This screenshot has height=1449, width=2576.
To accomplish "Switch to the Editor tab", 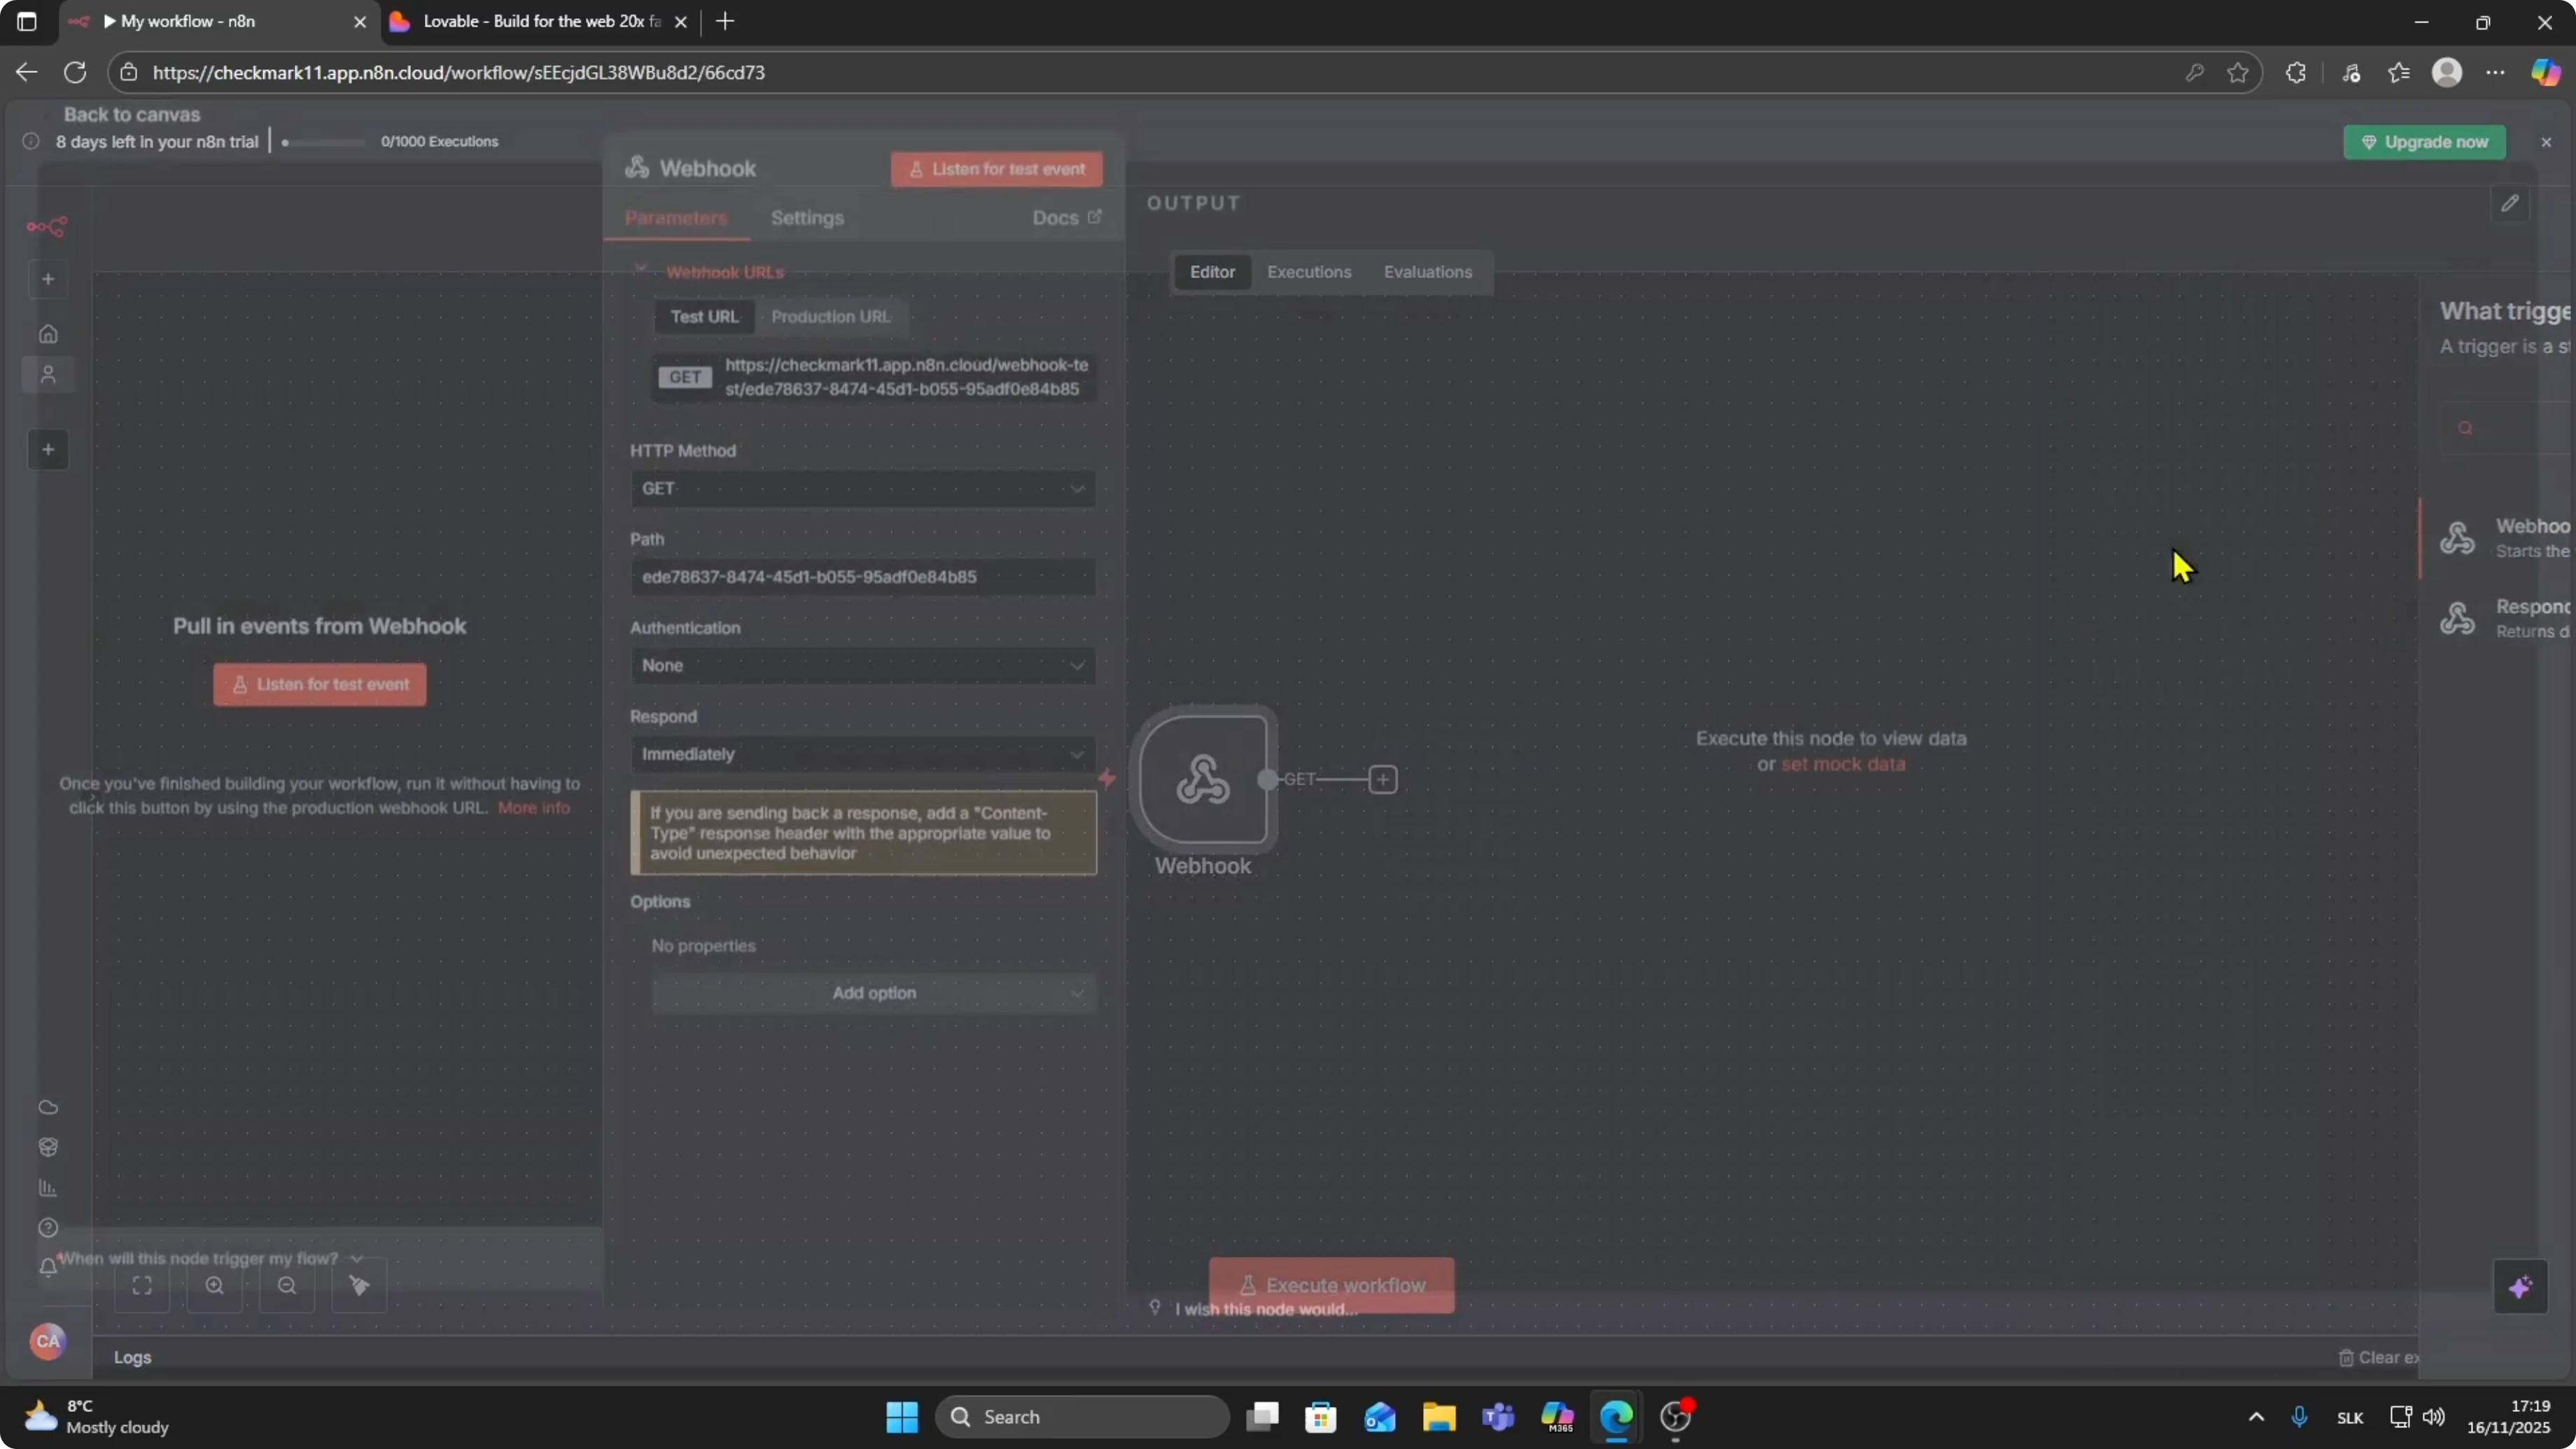I will coord(1212,272).
